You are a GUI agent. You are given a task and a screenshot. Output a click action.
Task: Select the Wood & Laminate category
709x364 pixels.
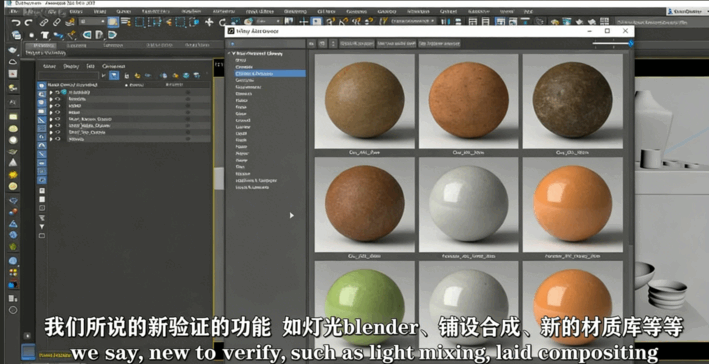252,187
